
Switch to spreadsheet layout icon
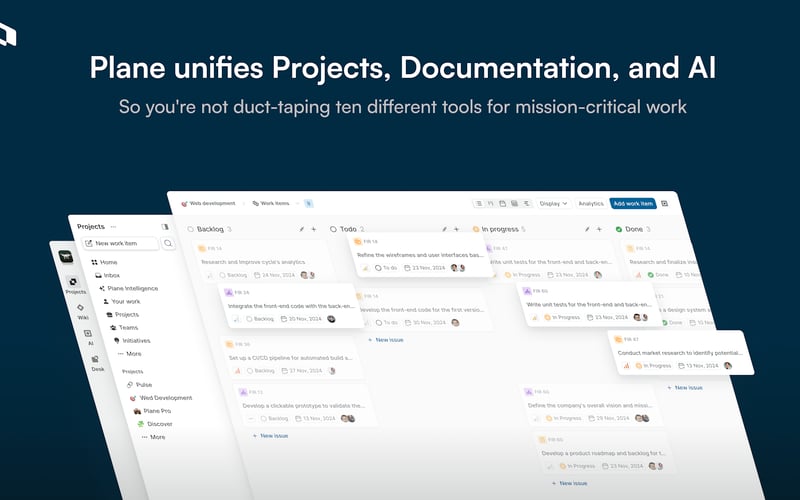pyautogui.click(x=514, y=203)
